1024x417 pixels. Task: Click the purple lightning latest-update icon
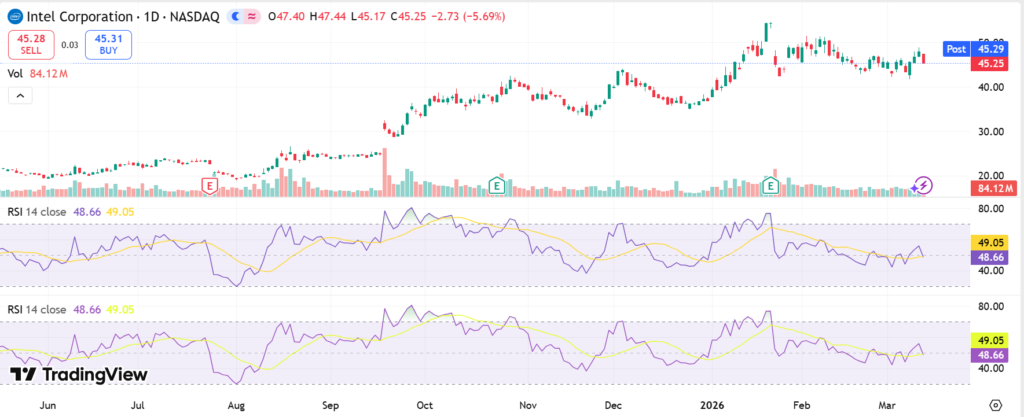pyautogui.click(x=924, y=186)
